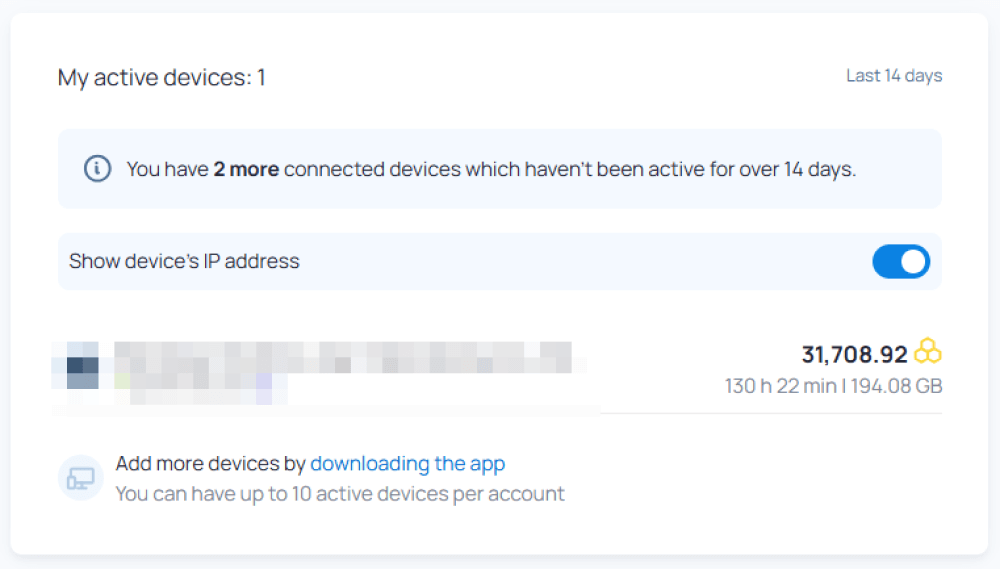
Task: Open the "downloading the app" link
Action: click(x=407, y=464)
